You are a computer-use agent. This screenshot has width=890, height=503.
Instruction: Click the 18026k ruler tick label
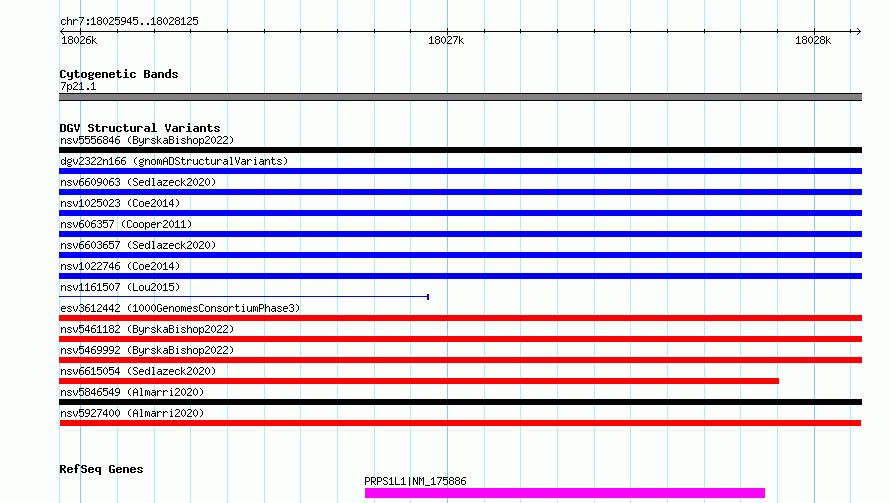[79, 40]
